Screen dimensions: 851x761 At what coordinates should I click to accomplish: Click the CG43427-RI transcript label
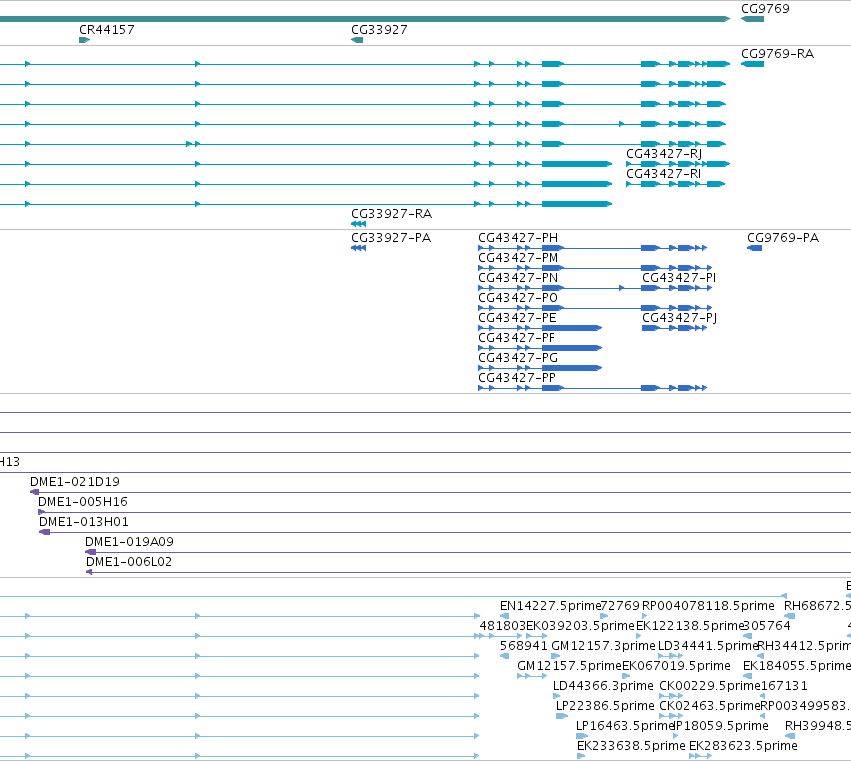pos(663,174)
